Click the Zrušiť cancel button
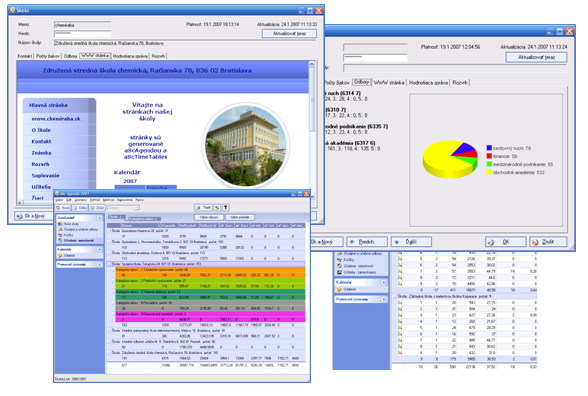 [x=548, y=242]
